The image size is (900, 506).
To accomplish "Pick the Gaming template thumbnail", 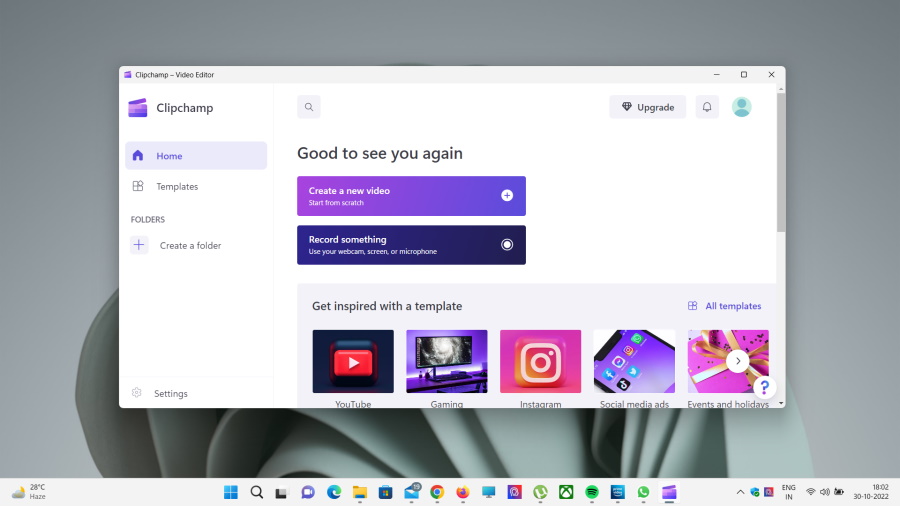I will (x=447, y=361).
